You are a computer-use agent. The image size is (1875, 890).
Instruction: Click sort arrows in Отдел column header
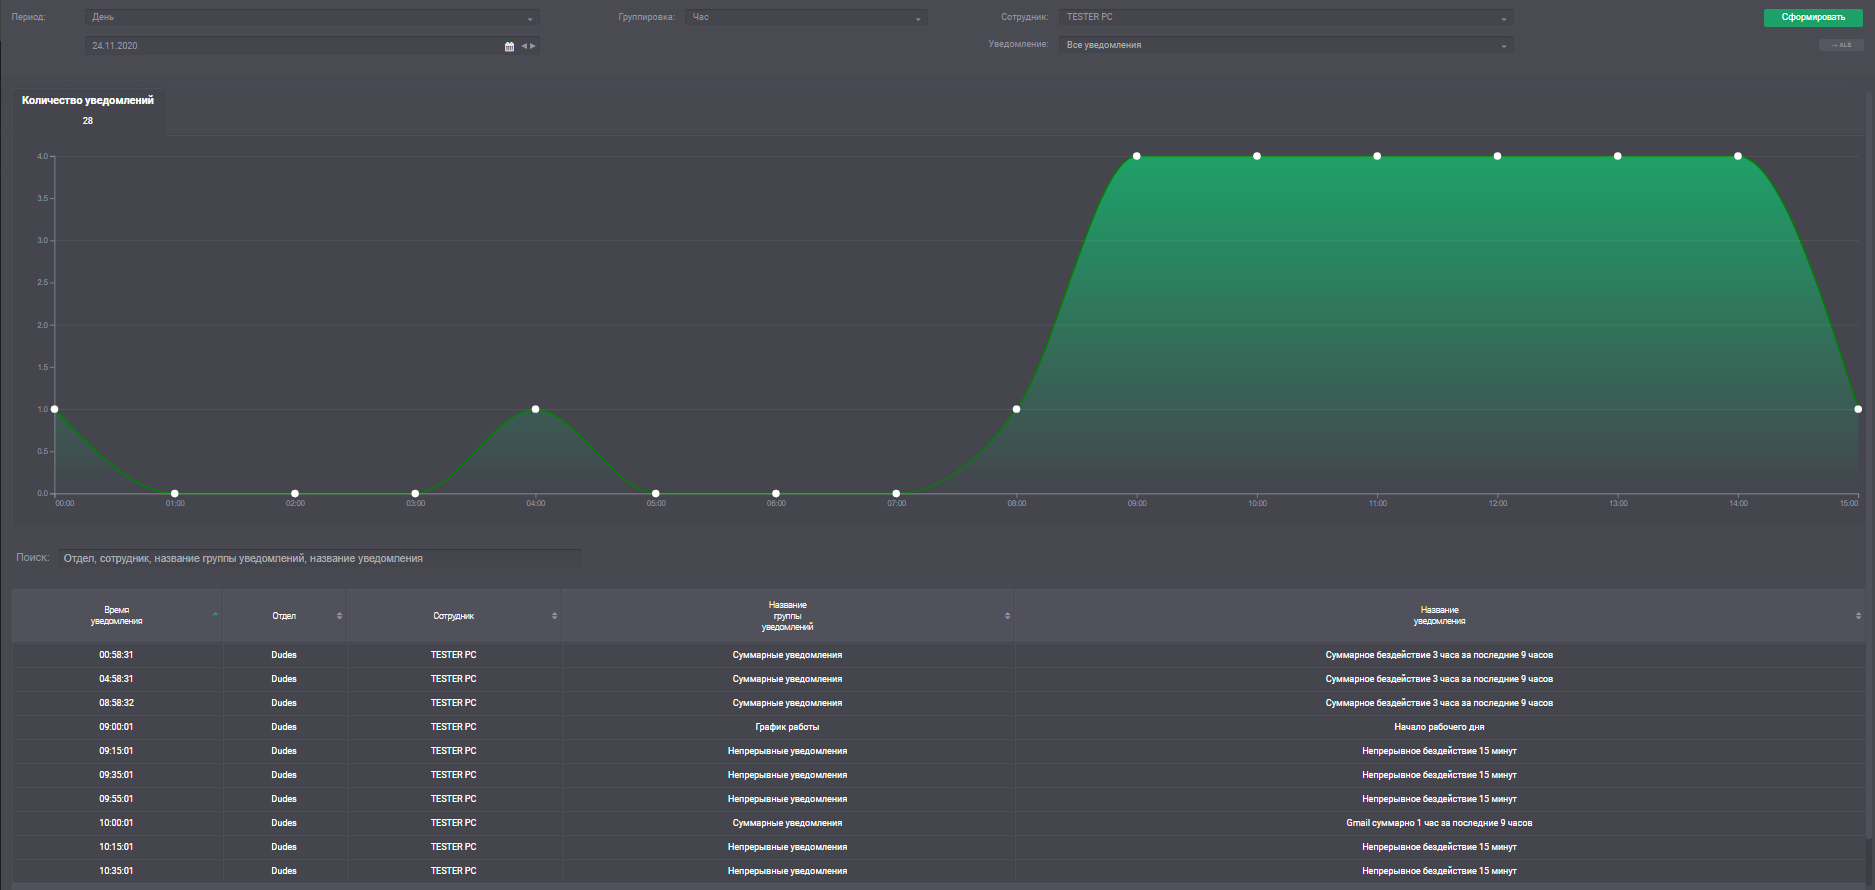(x=339, y=616)
